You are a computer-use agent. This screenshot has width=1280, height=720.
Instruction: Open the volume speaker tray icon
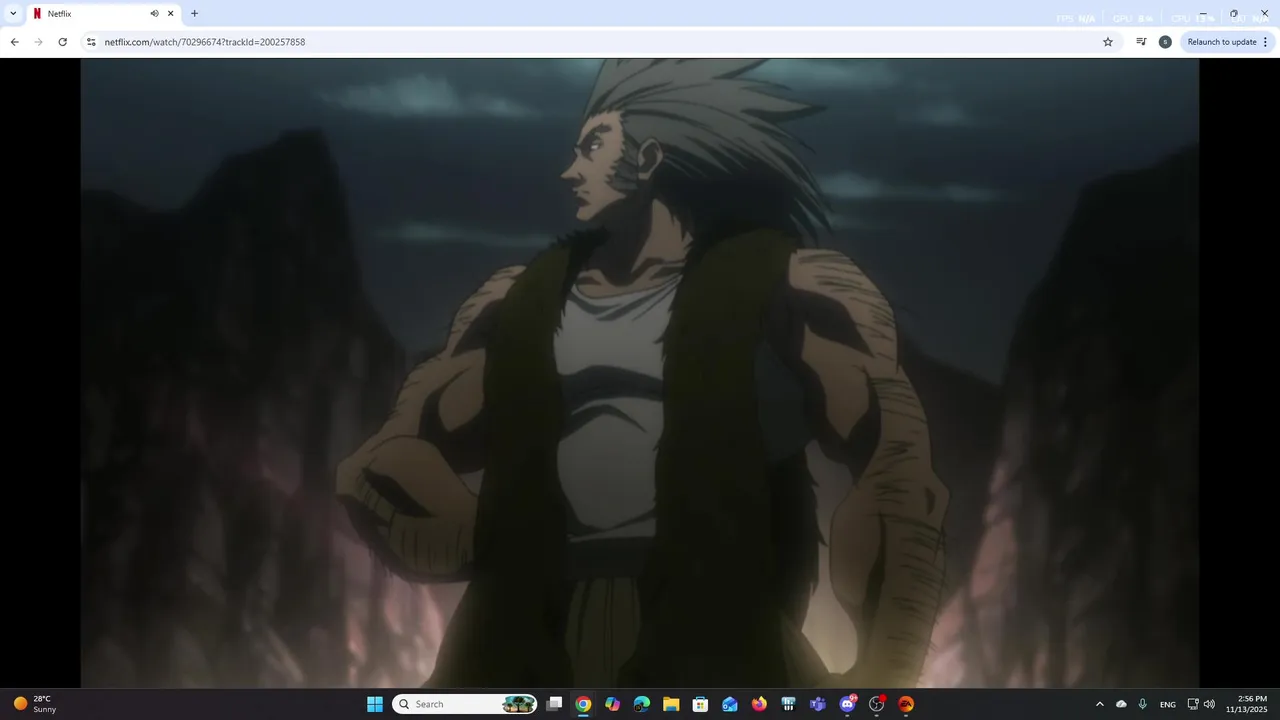click(1209, 704)
